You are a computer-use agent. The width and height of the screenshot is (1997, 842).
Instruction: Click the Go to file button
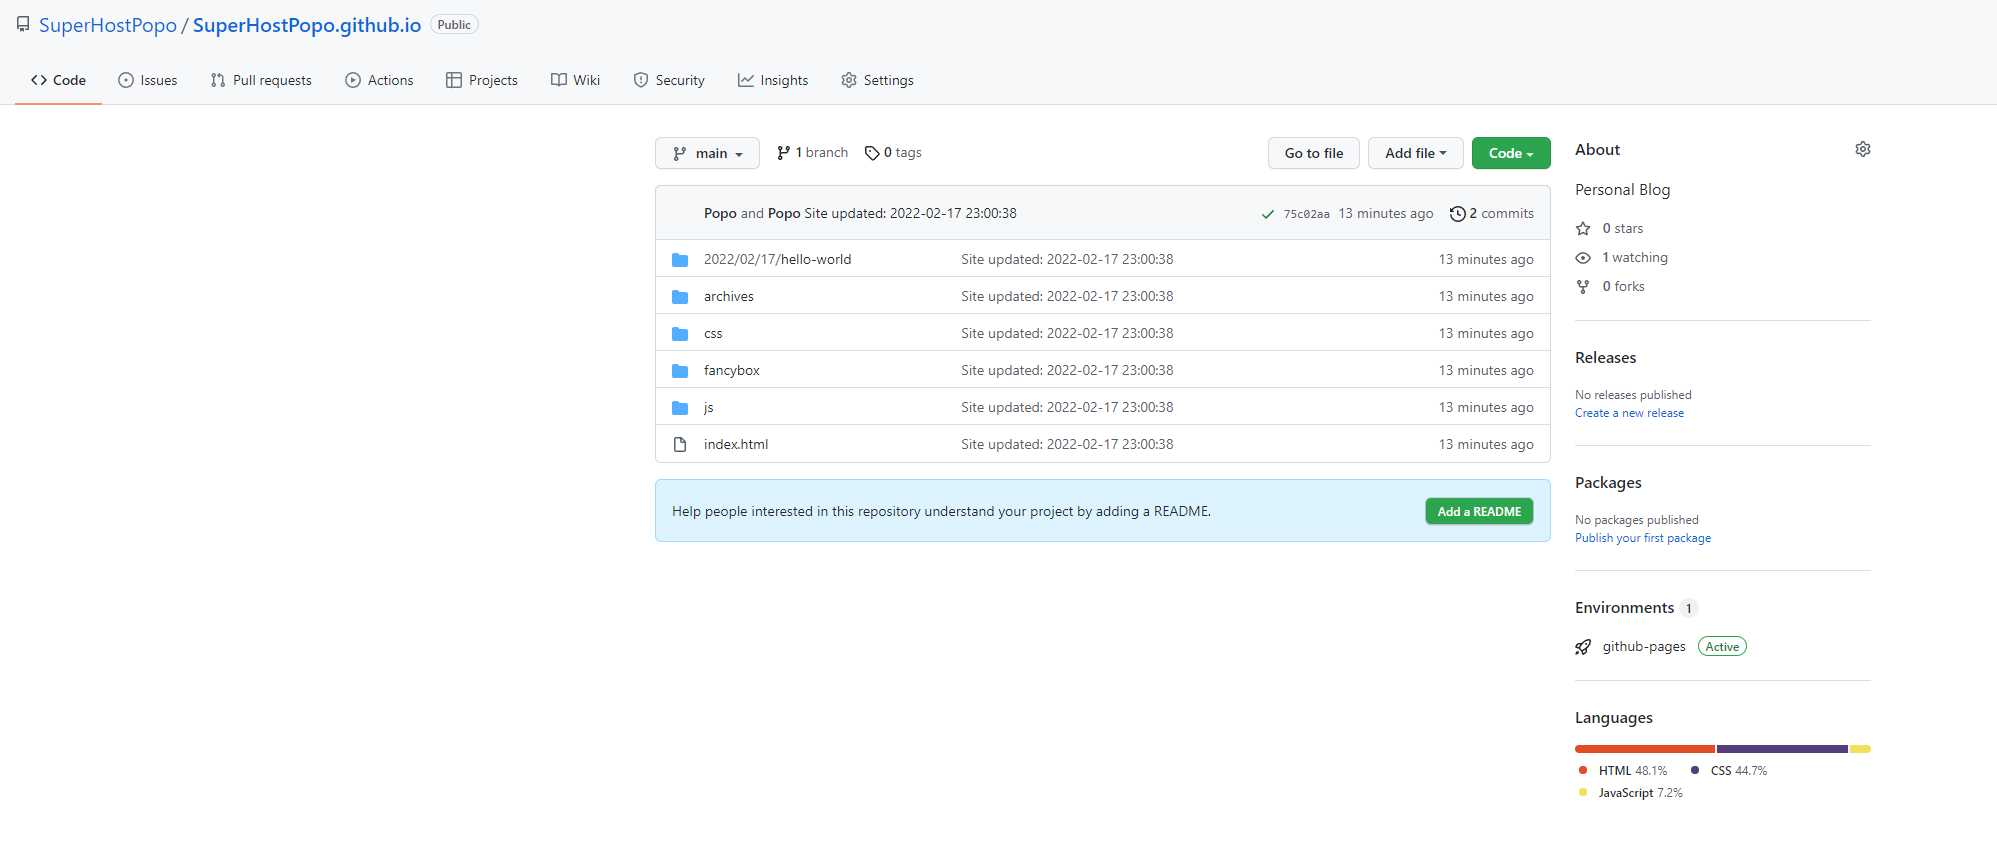1314,153
